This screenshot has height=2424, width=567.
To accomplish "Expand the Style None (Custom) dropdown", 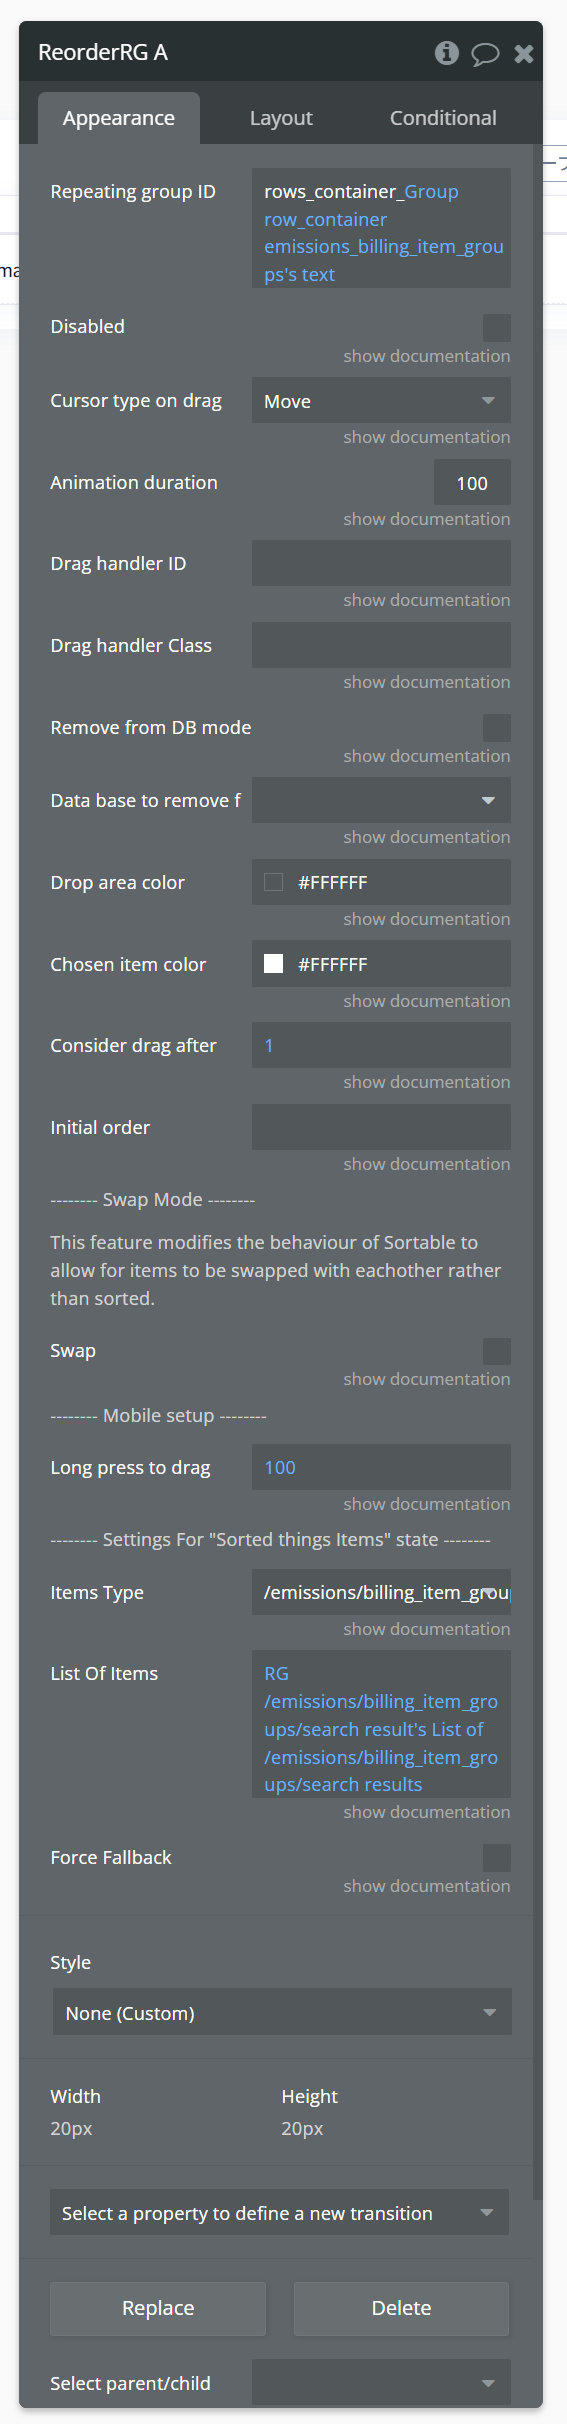I will coord(282,2012).
